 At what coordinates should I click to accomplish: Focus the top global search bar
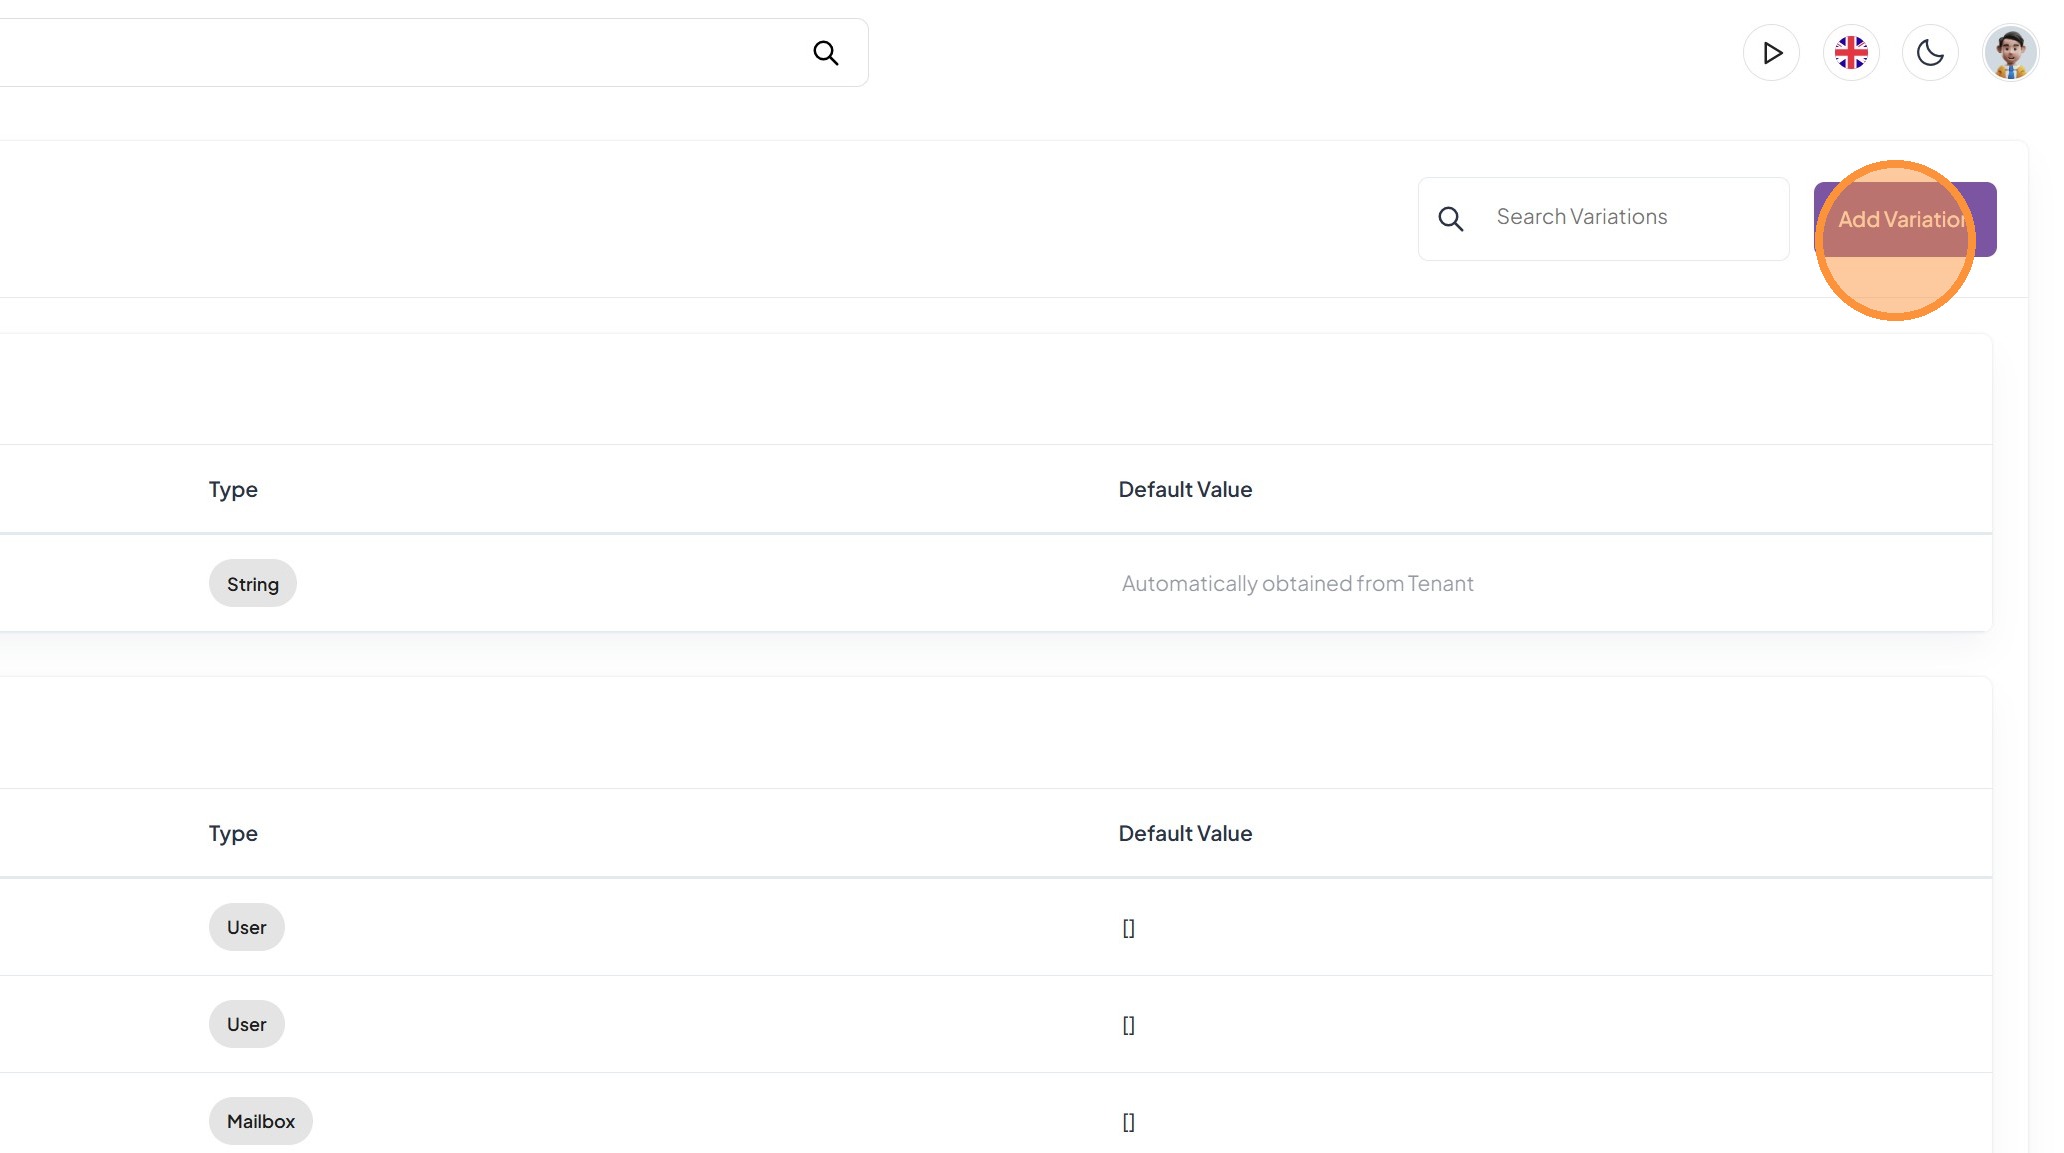pyautogui.click(x=400, y=53)
